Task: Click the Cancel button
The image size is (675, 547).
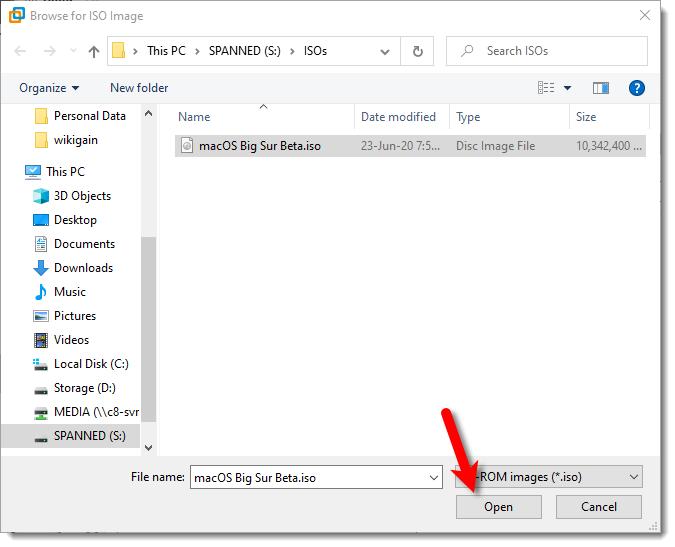Action: 598,507
